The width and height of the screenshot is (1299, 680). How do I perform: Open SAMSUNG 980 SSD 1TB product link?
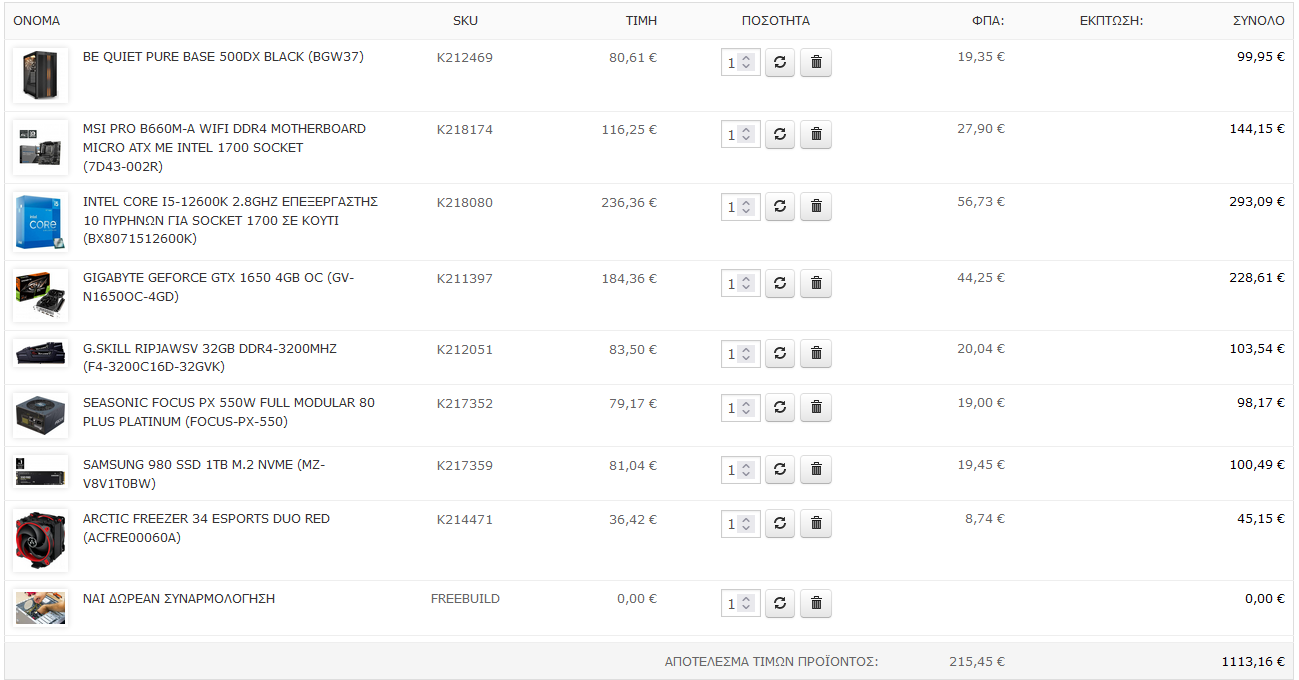click(x=204, y=474)
